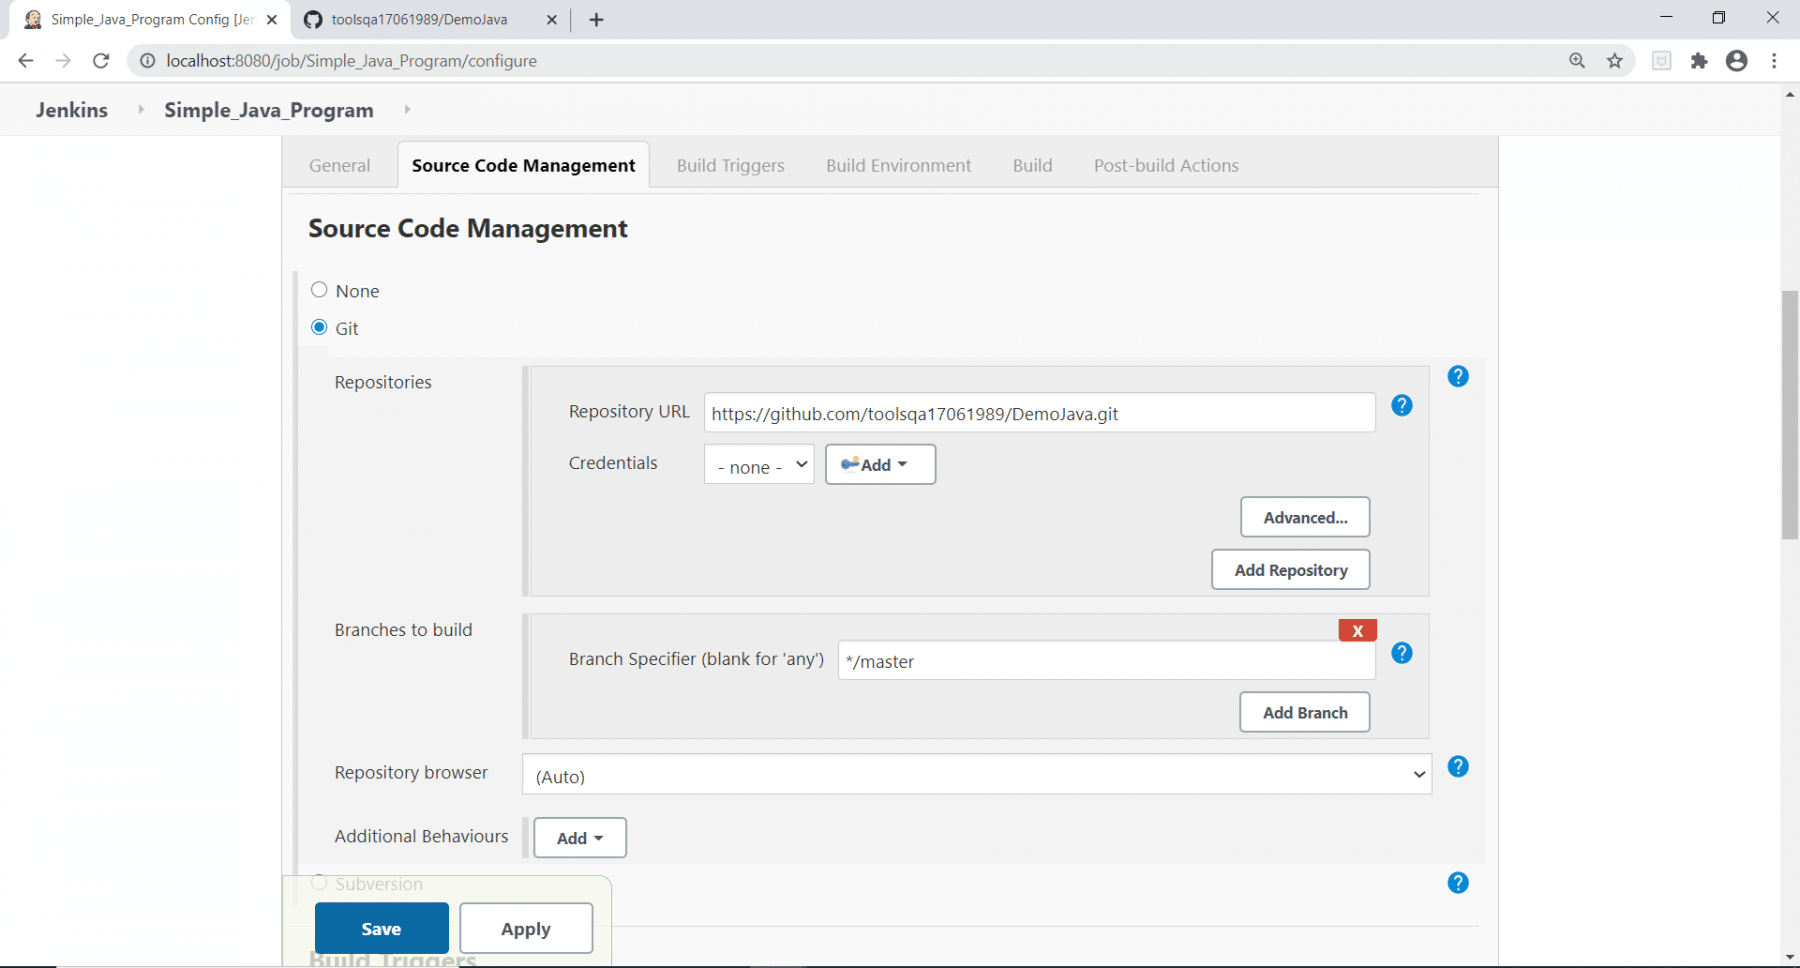Click inside the Repository URL input field

pyautogui.click(x=1038, y=412)
